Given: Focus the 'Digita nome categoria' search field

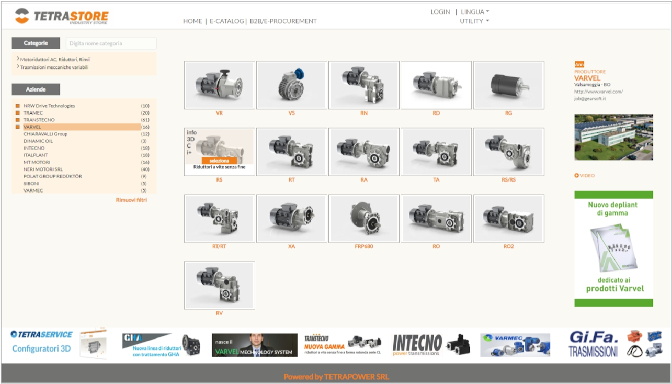Looking at the screenshot, I should (111, 43).
